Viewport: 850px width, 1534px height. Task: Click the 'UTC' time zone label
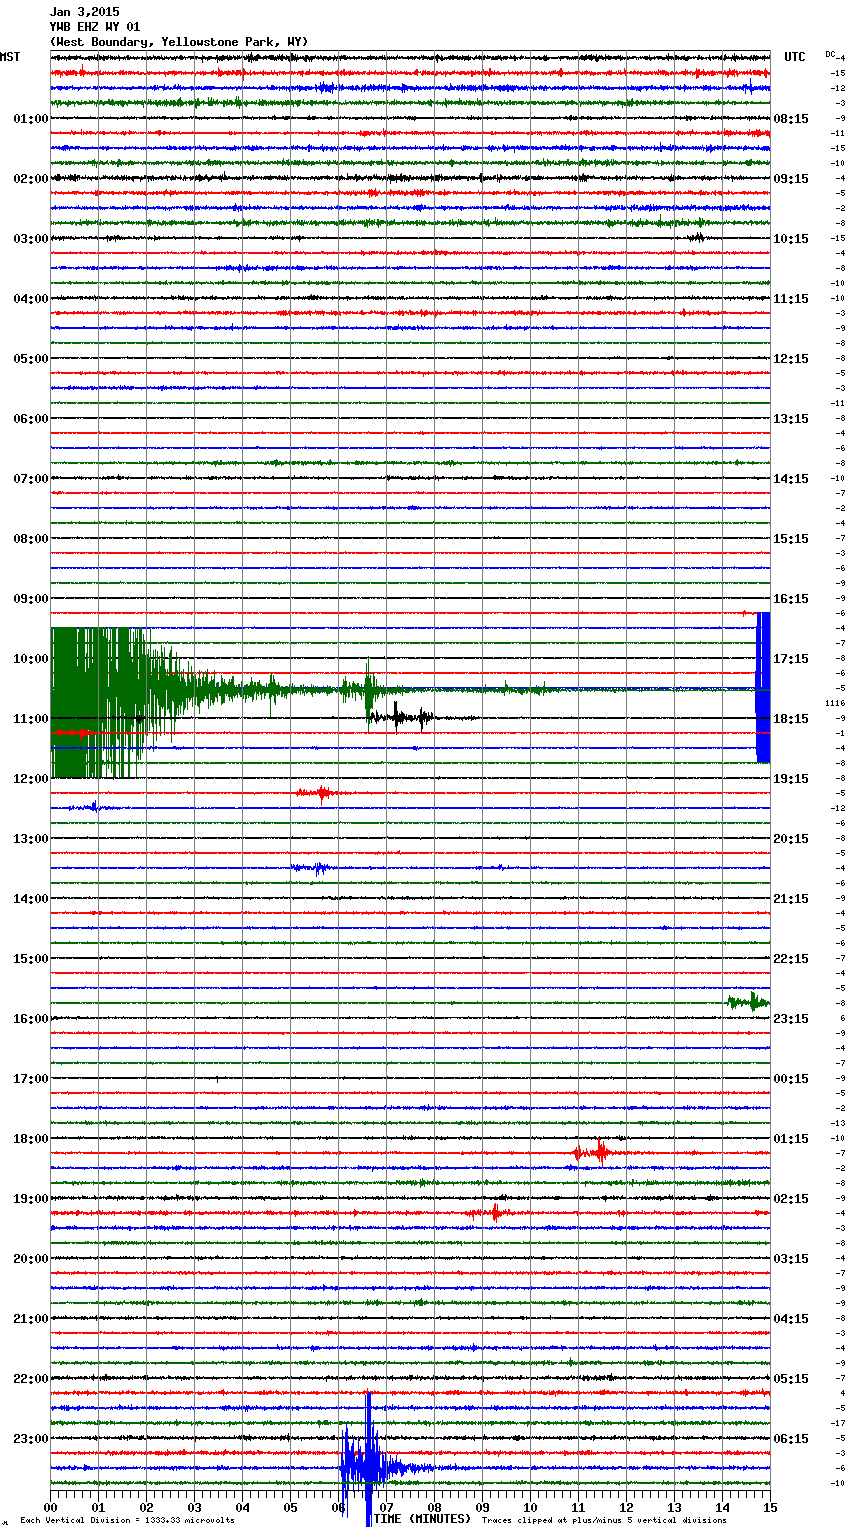[795, 57]
